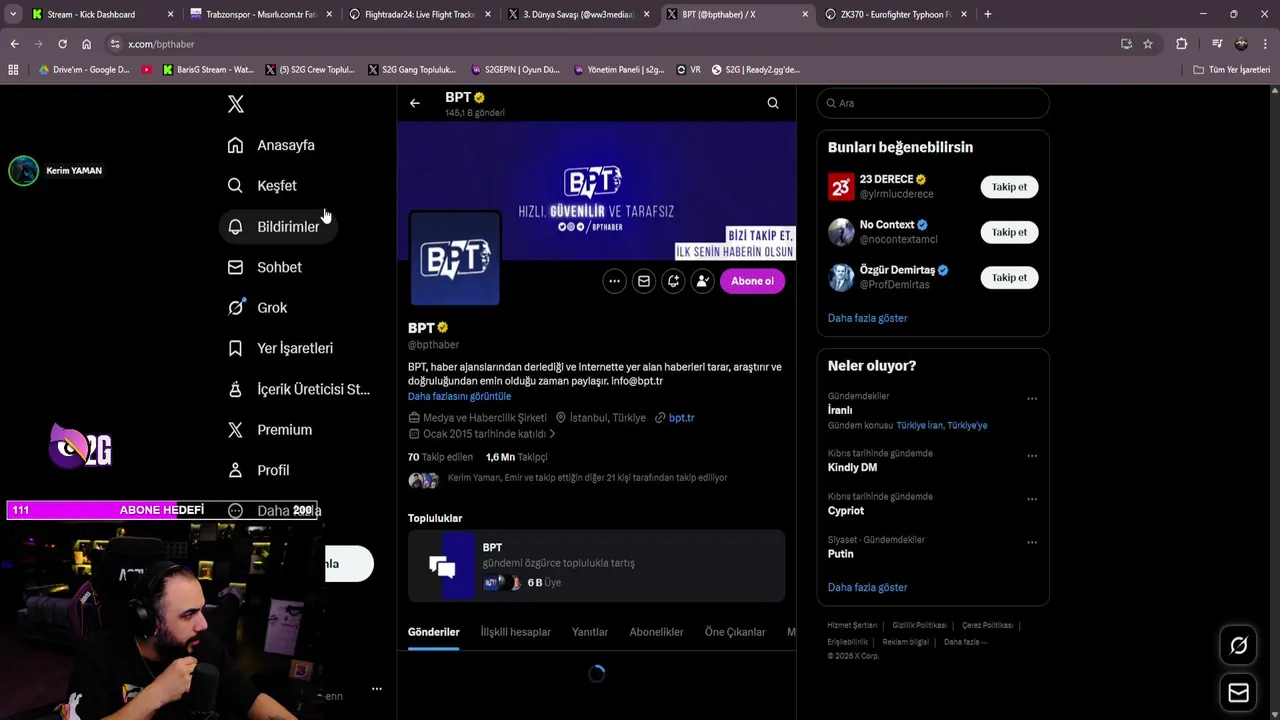This screenshot has width=1280, height=720.
Task: Open Anasayfa home in sidebar
Action: point(271,145)
